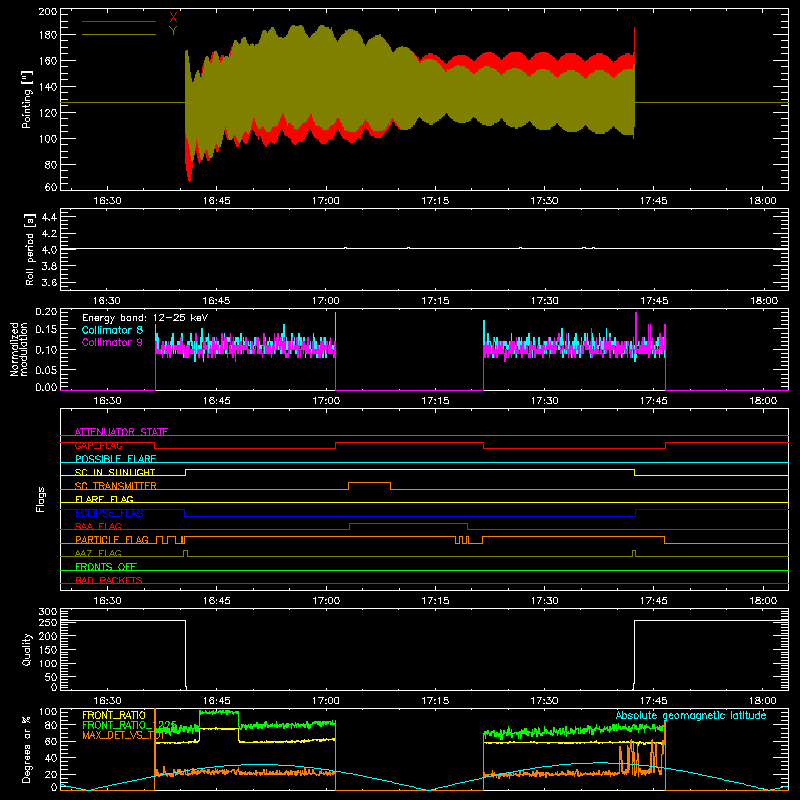Screen dimensions: 800x800
Task: Click the 'Collimator 8' legend entry
Action: point(112,330)
